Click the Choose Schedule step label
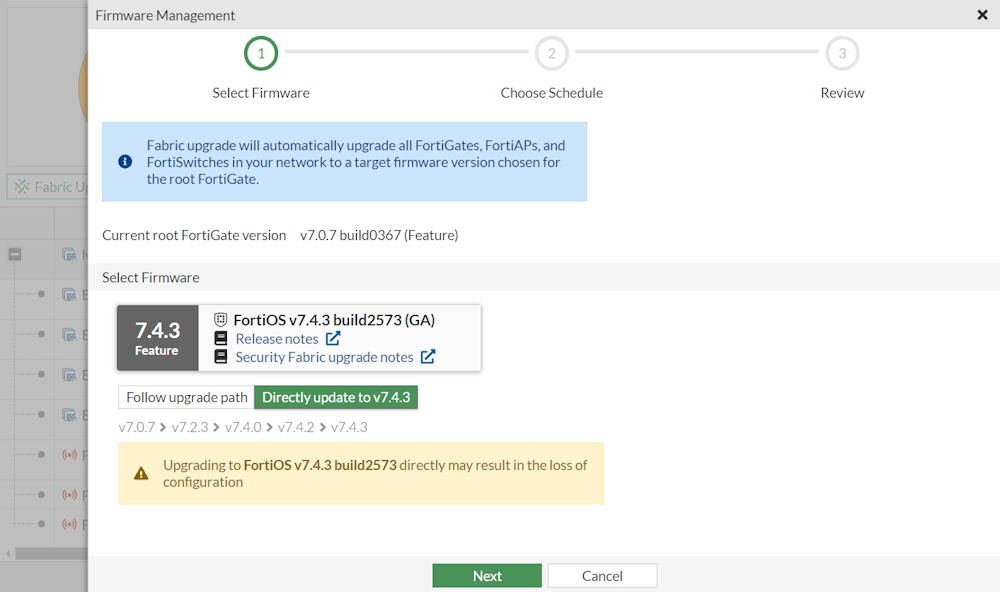 pyautogui.click(x=551, y=92)
